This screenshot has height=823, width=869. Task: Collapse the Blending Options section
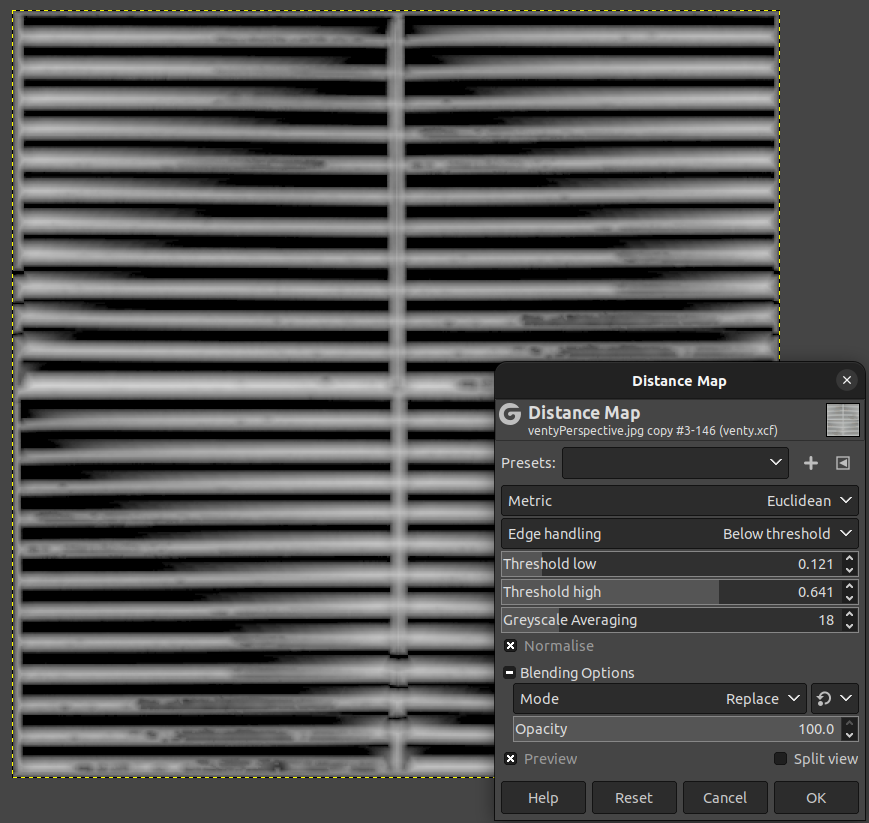pos(510,672)
